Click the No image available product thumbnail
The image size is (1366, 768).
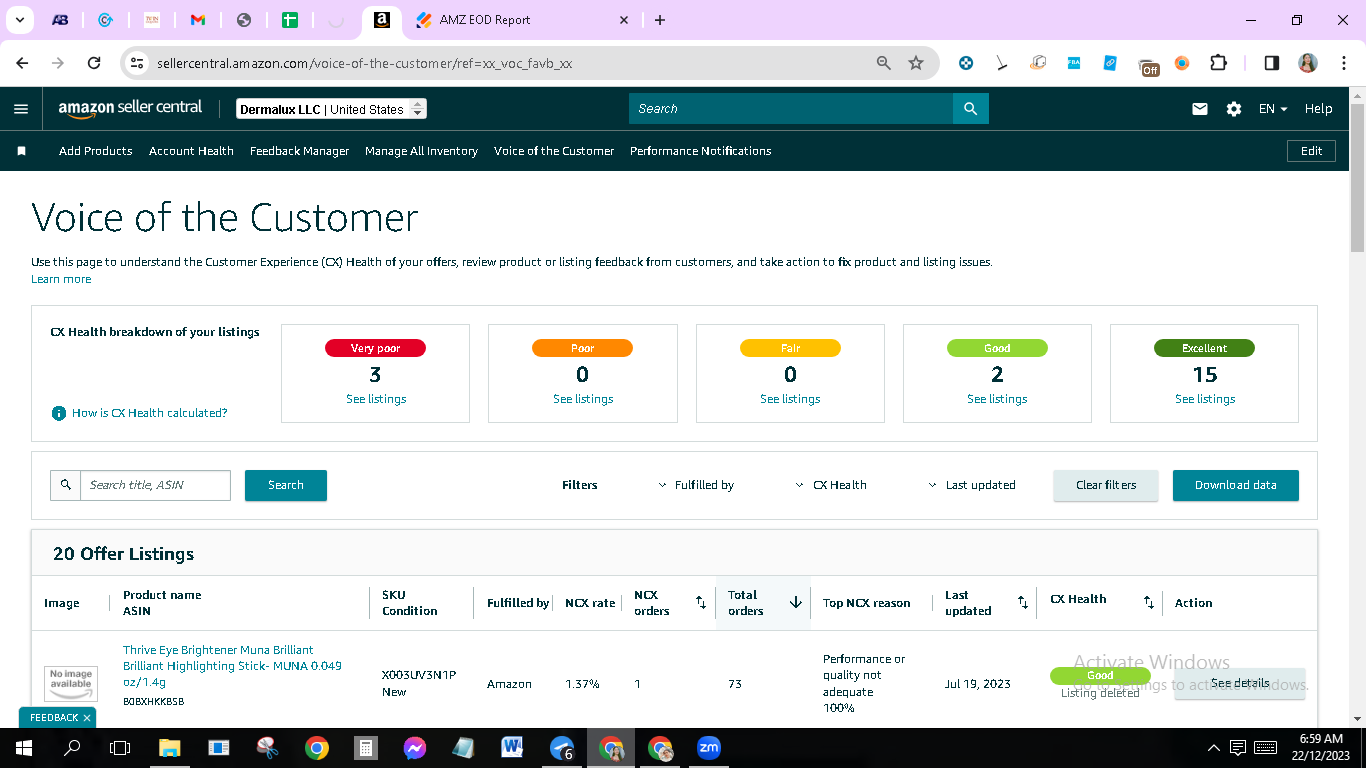tap(72, 684)
